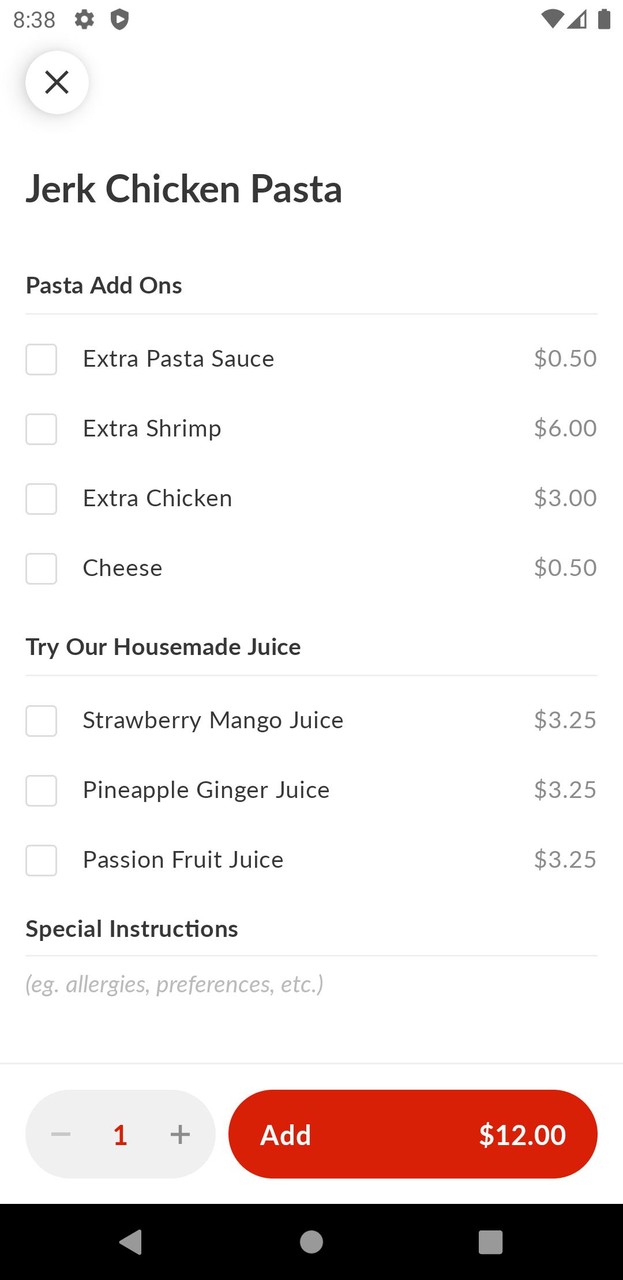Open recent apps with square icon
The width and height of the screenshot is (623, 1280).
coord(490,1241)
